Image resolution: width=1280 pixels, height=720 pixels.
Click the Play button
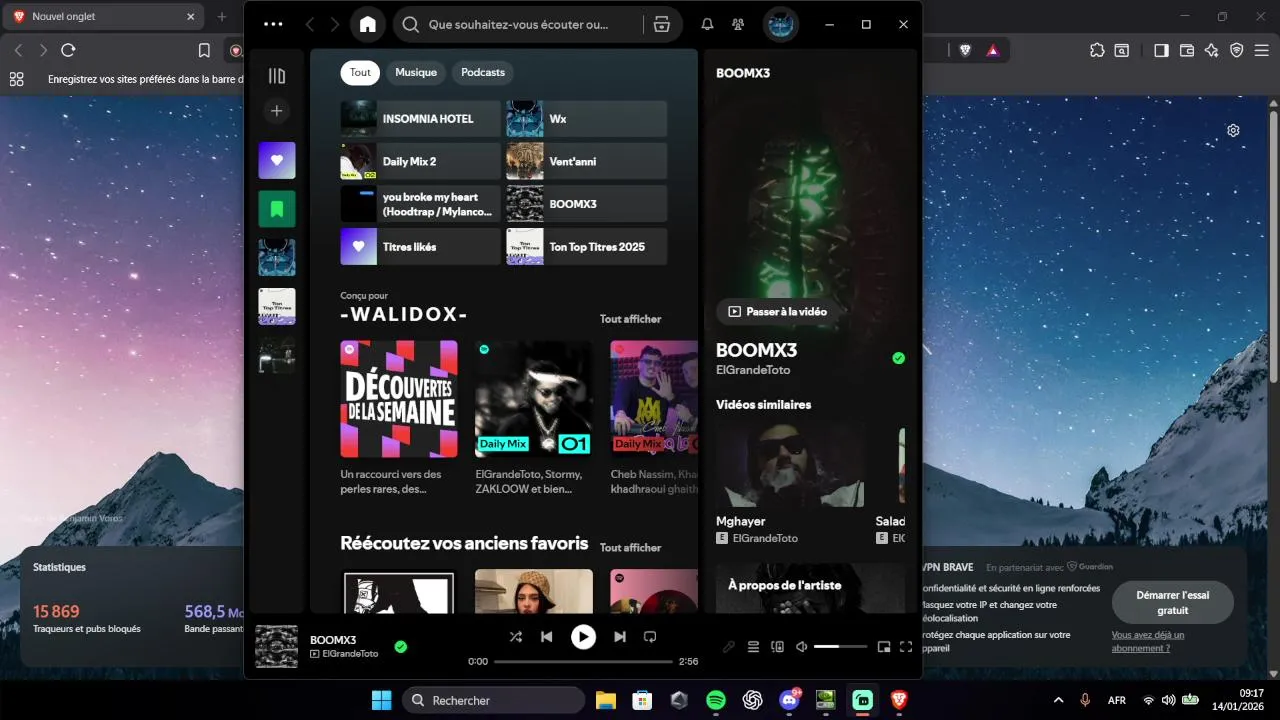point(583,636)
